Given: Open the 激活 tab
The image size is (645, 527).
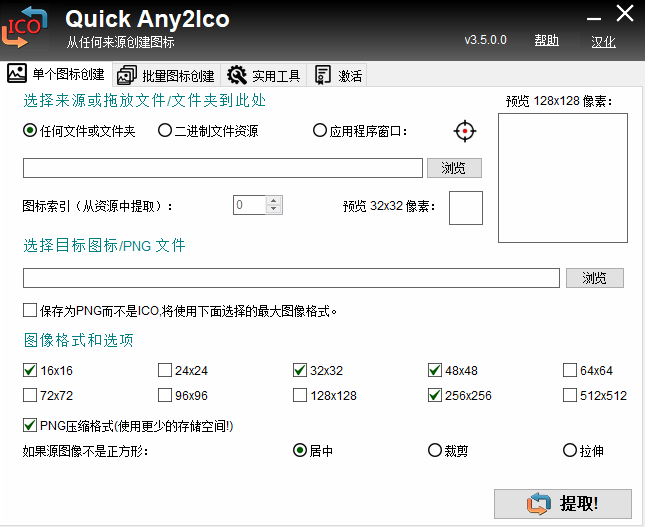Looking at the screenshot, I should pos(337,75).
